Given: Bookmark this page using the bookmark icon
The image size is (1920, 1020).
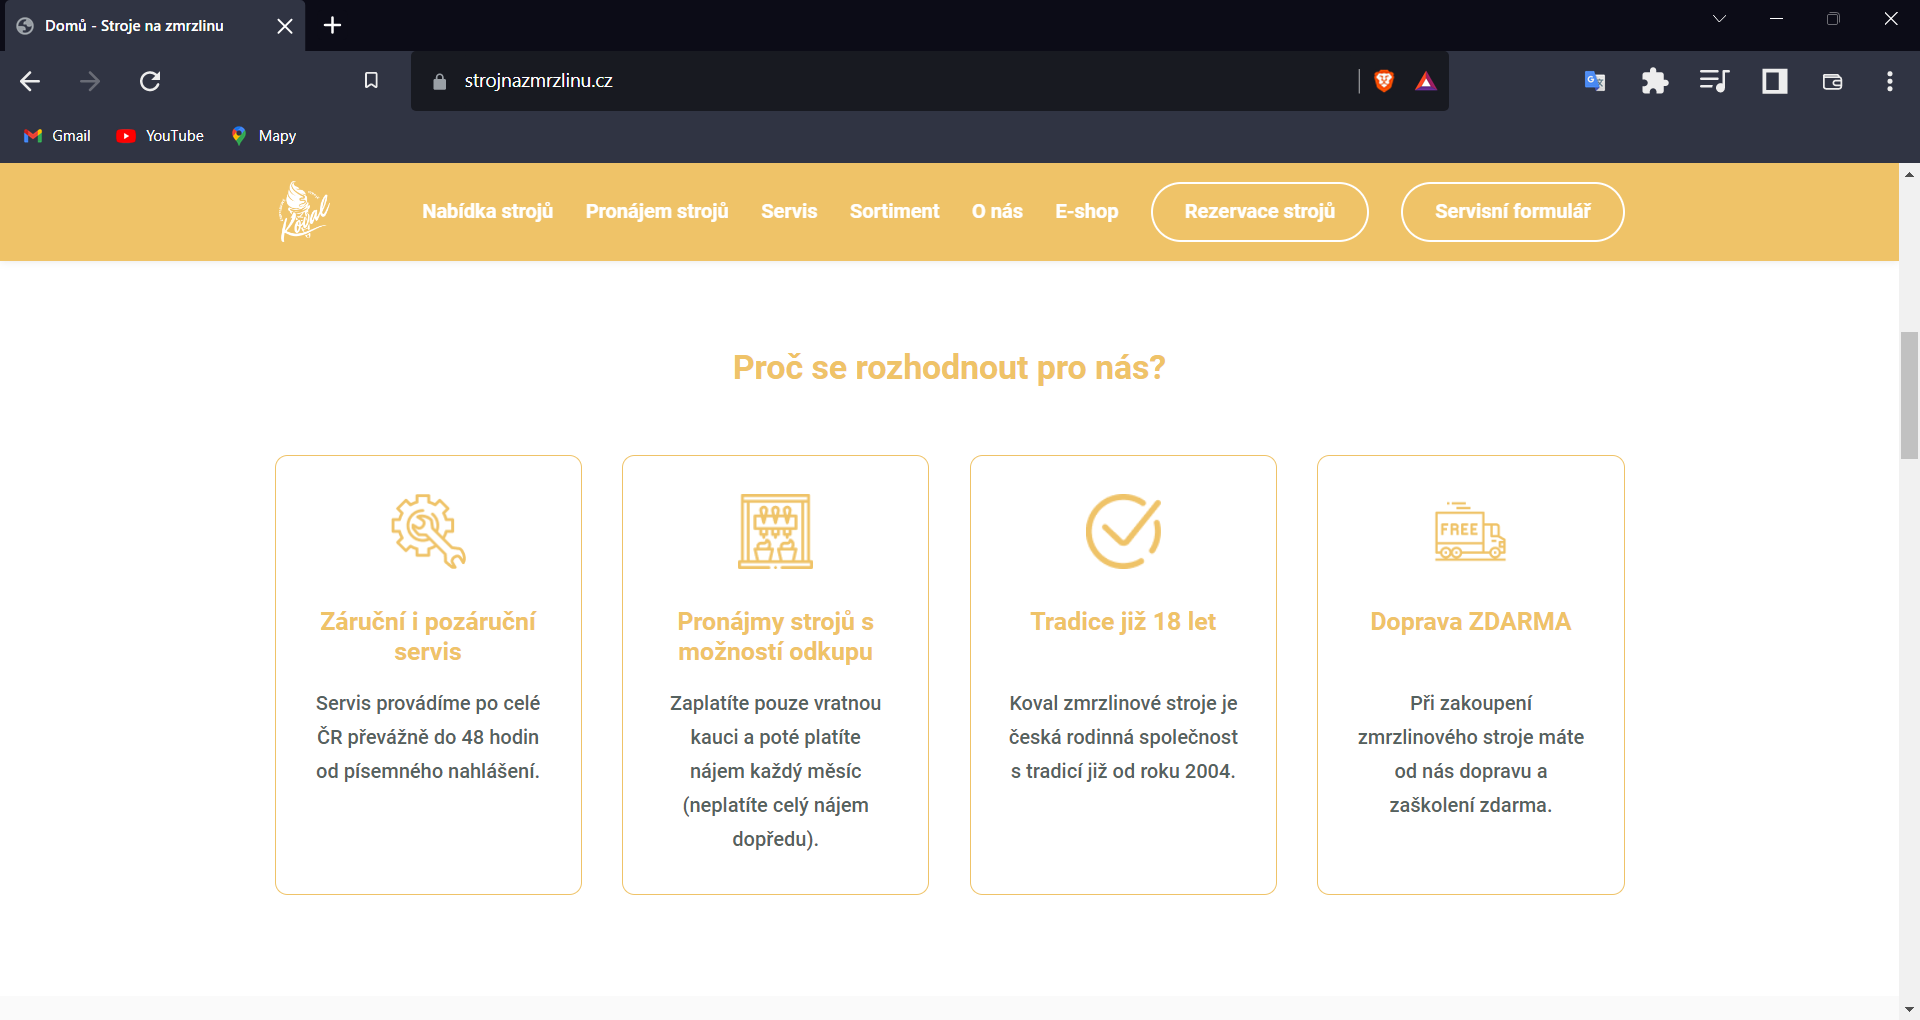Looking at the screenshot, I should [x=371, y=81].
